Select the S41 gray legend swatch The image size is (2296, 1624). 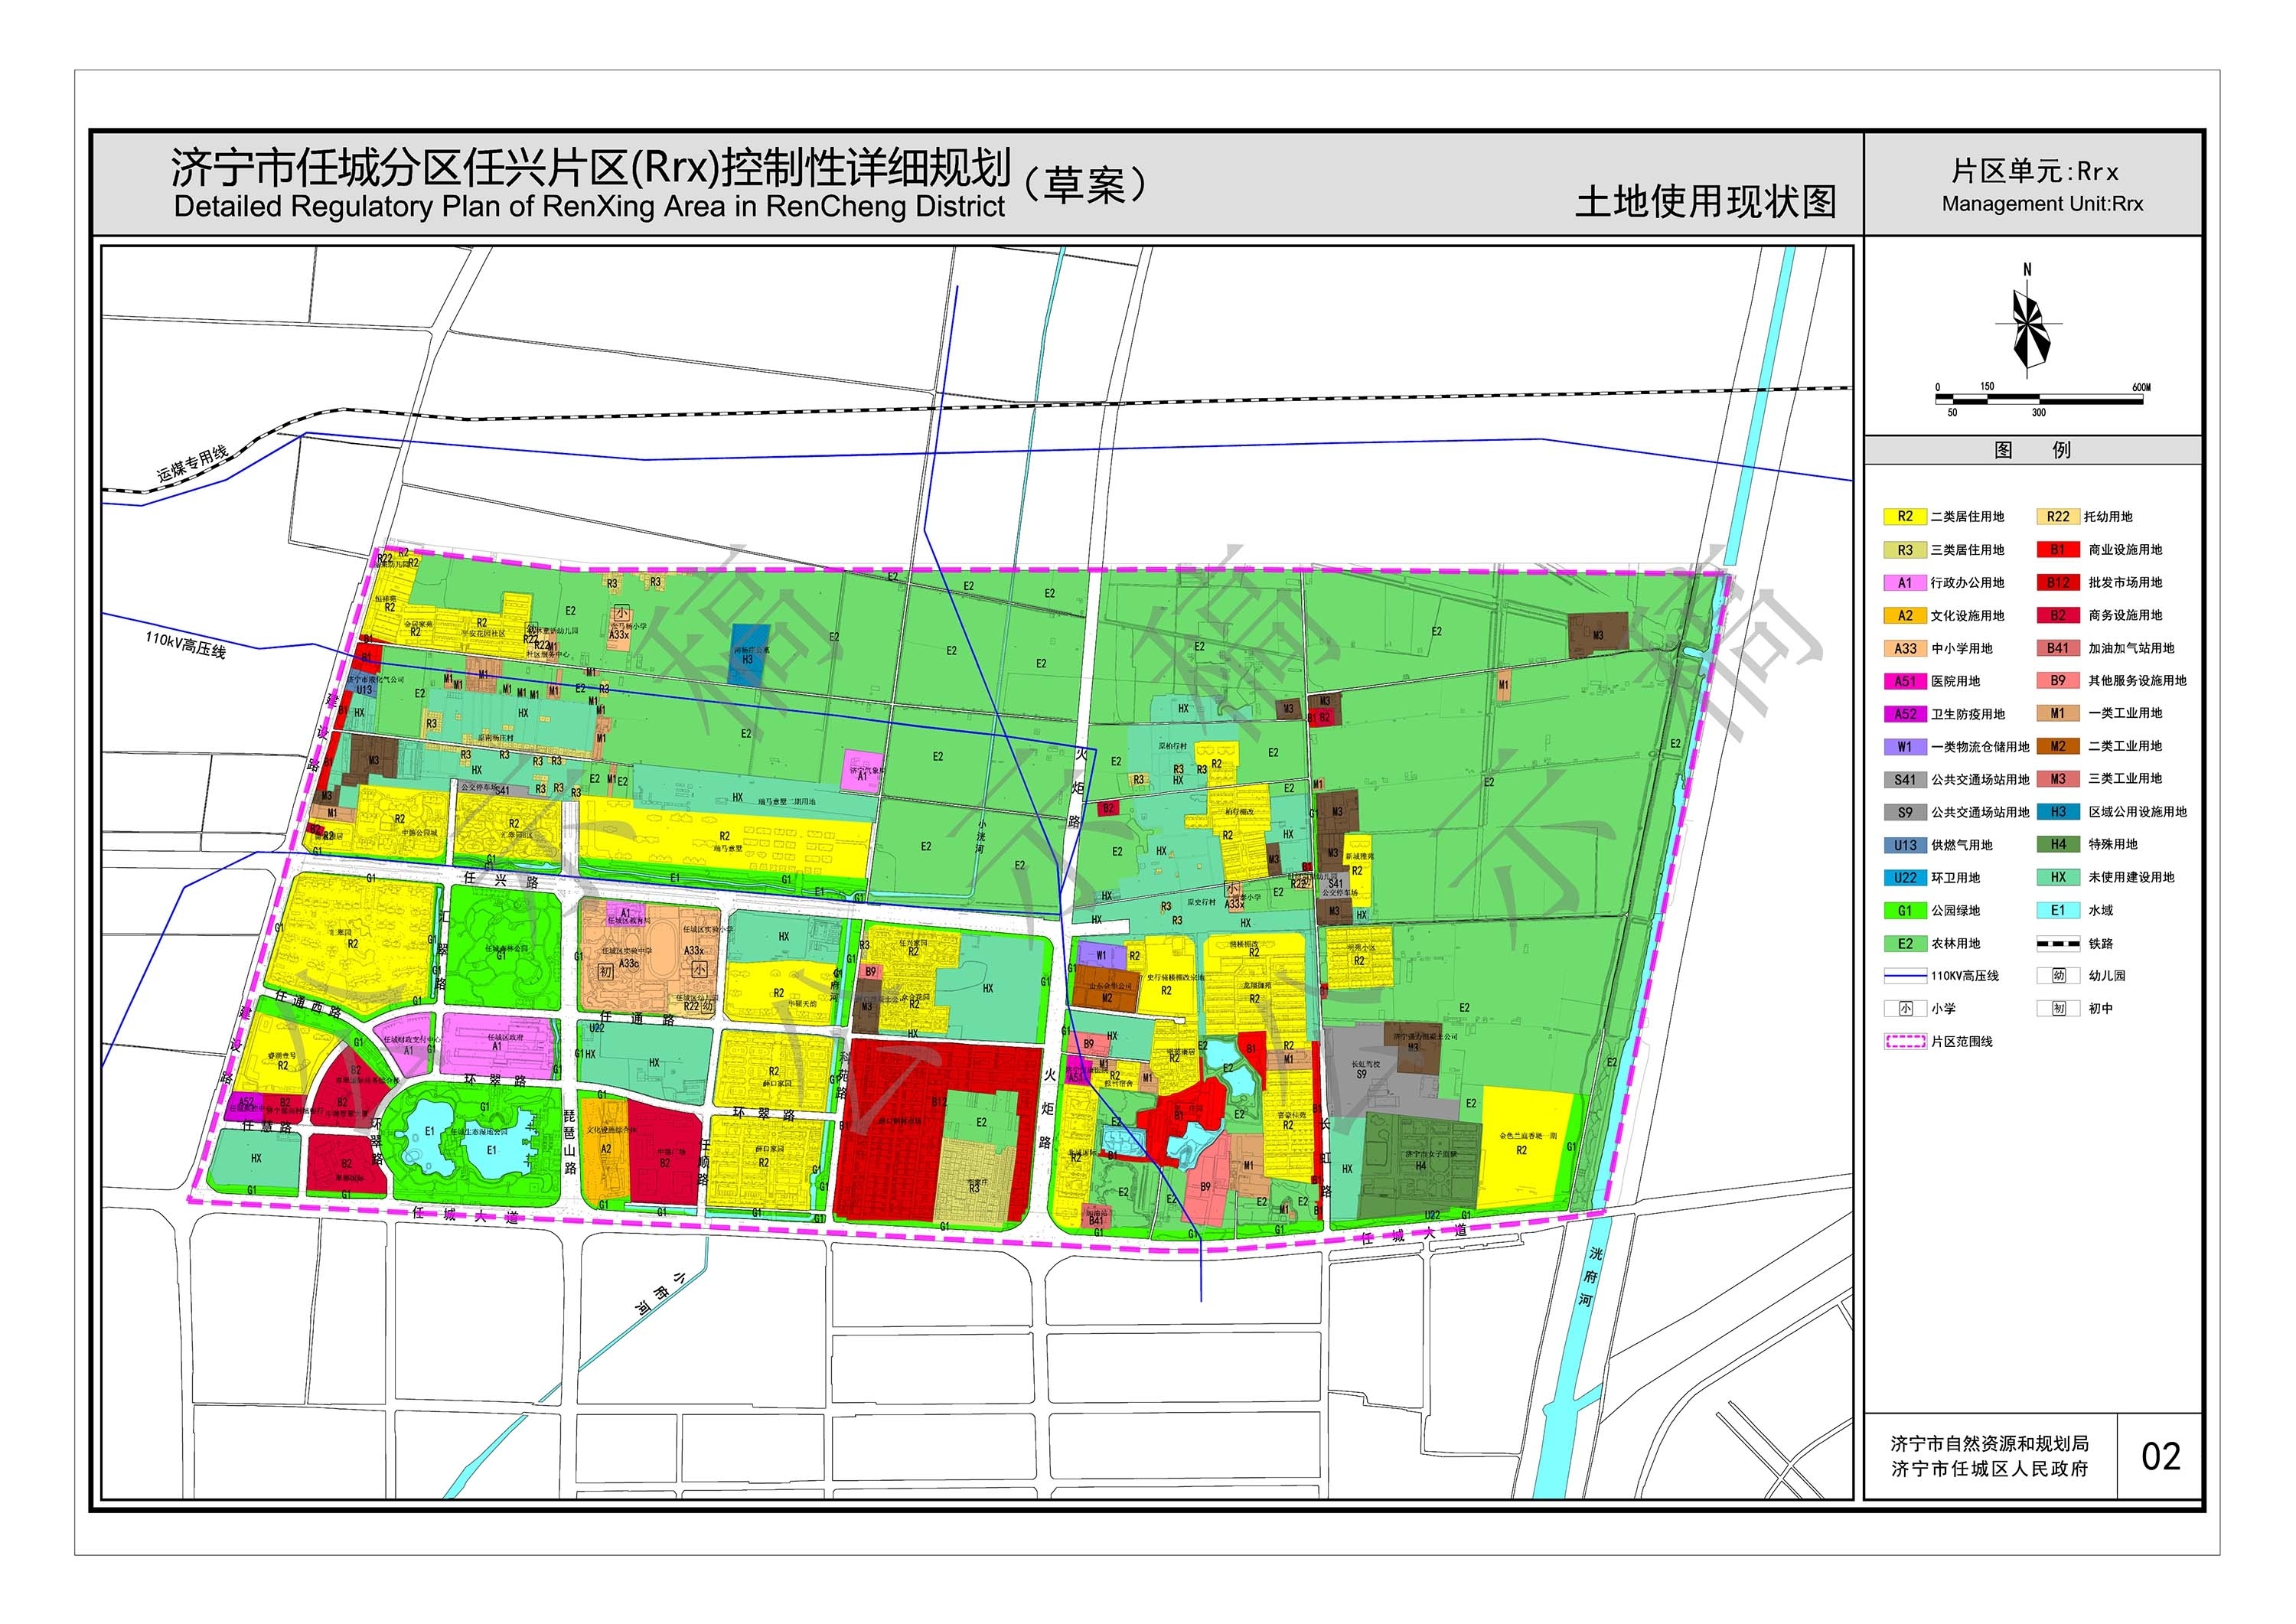click(x=1906, y=780)
